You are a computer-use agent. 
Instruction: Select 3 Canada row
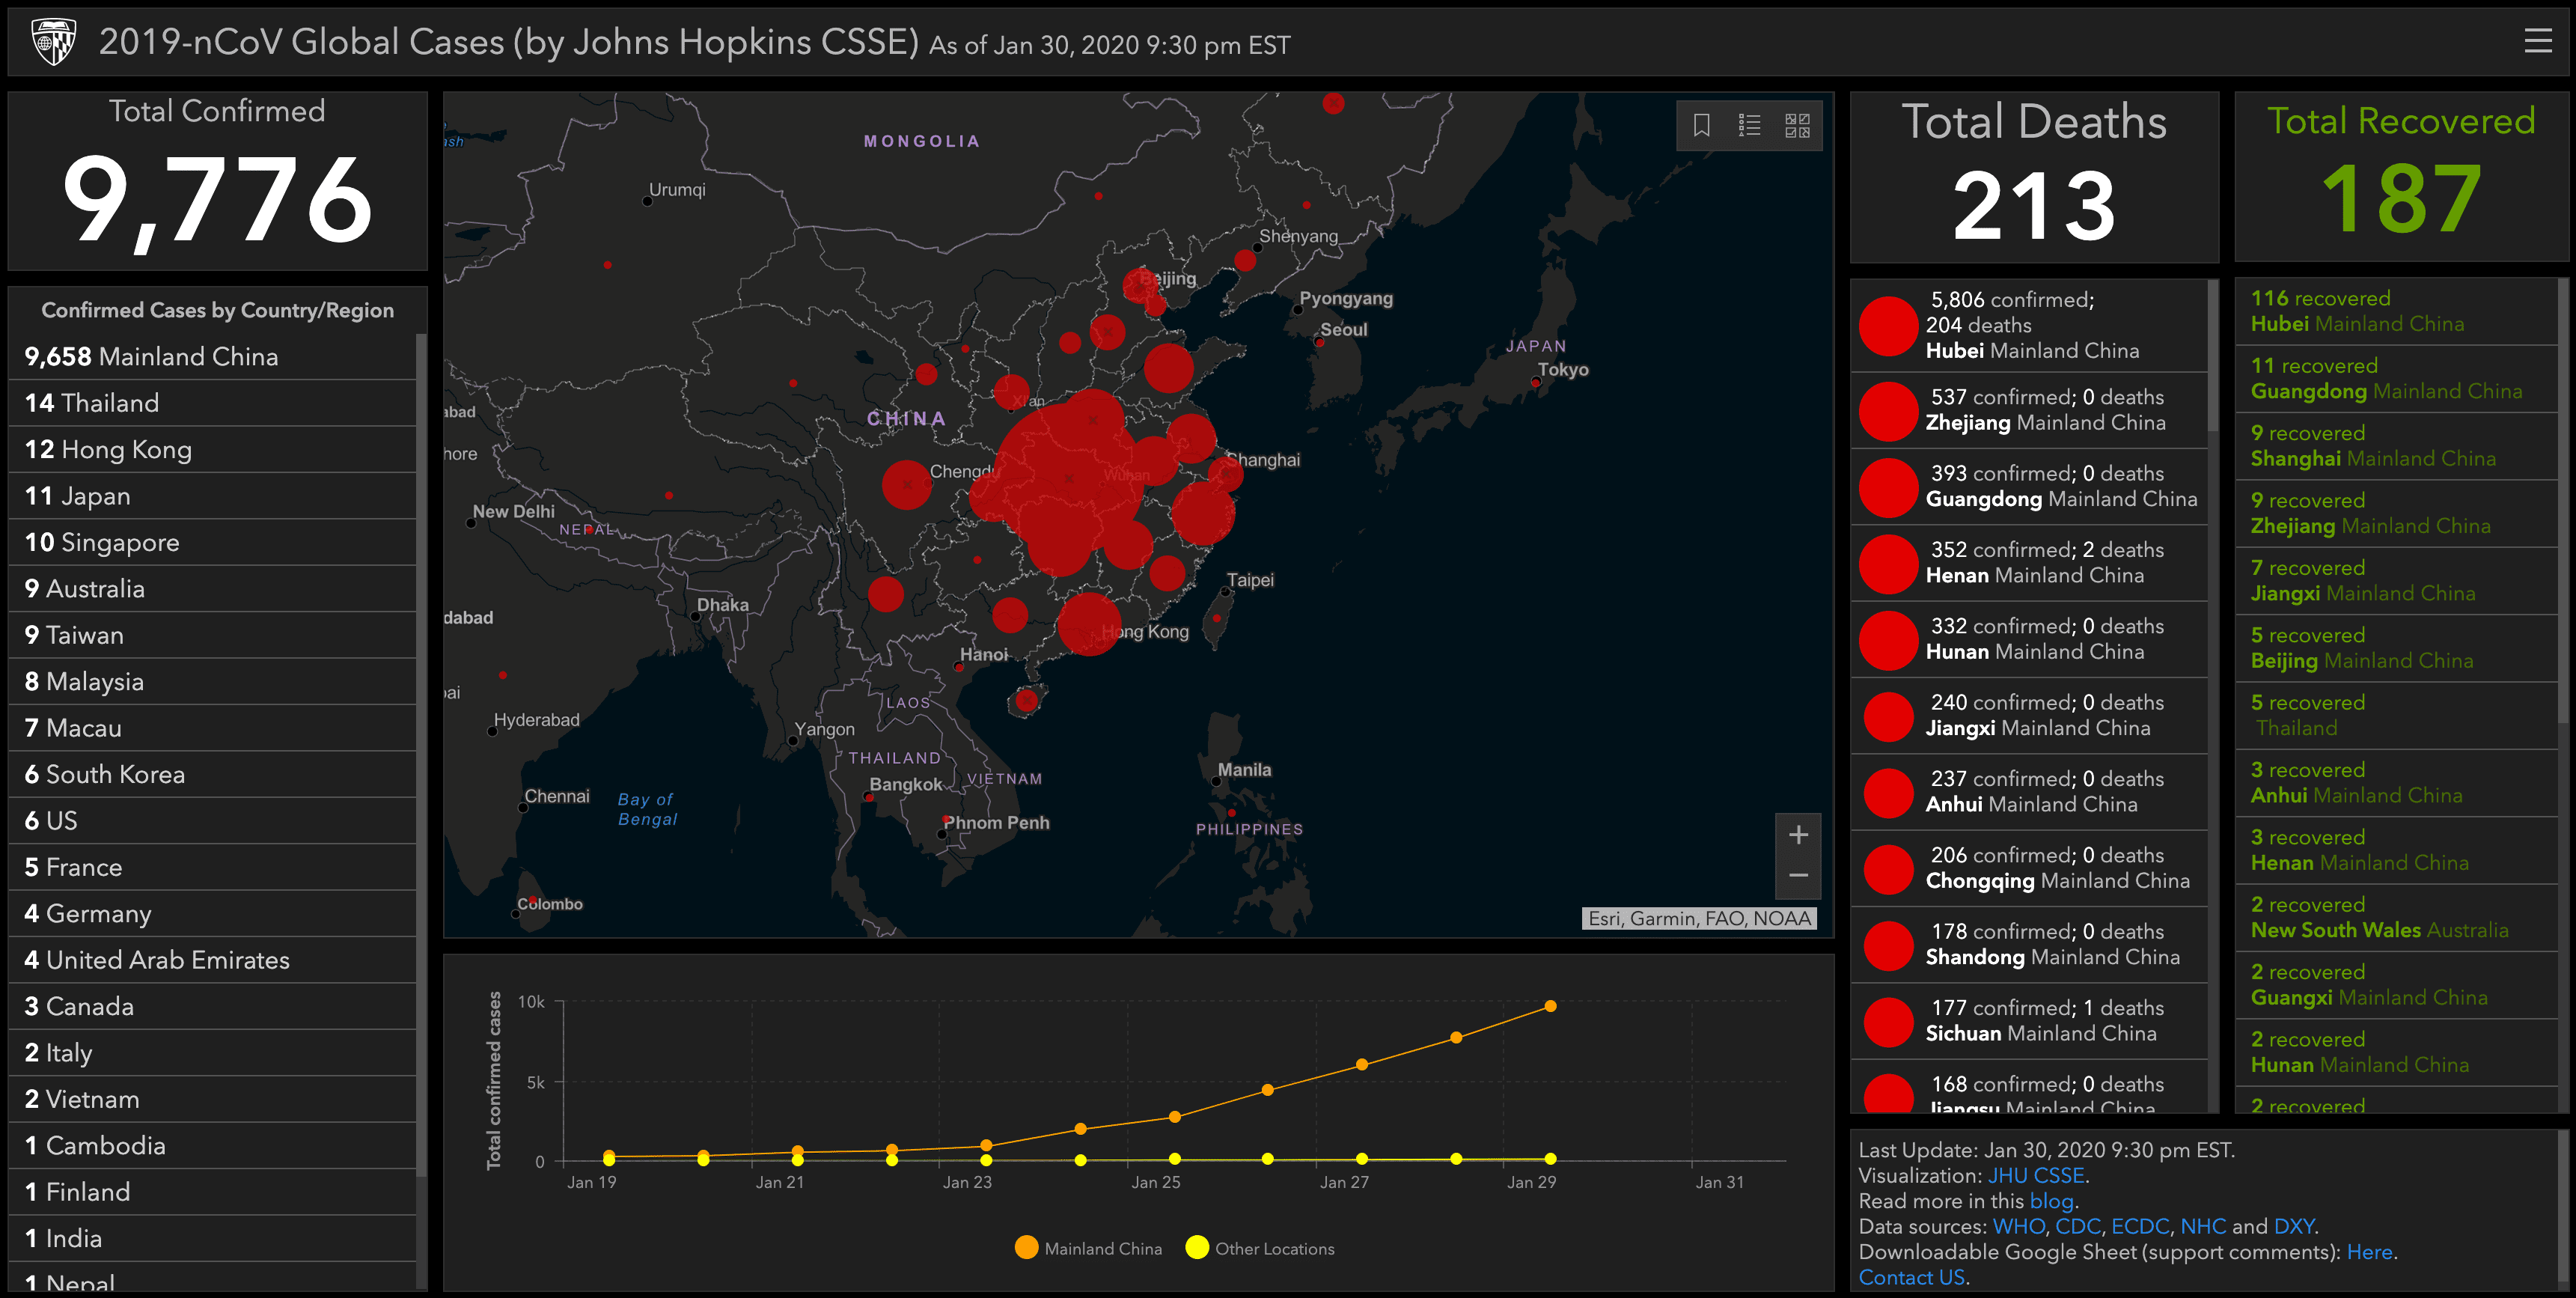(212, 1006)
